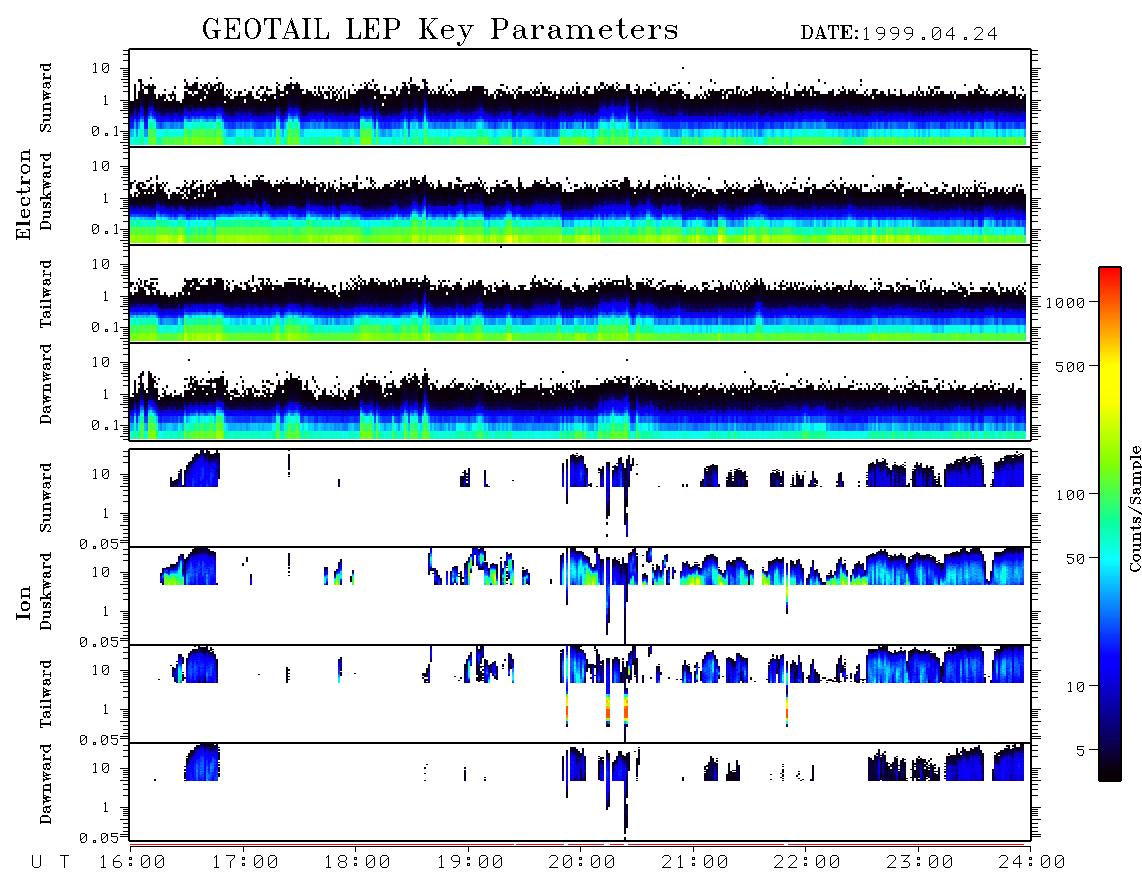The image size is (1142, 880).
Task: Click the "18:00" time tick label
Action: pos(358,863)
